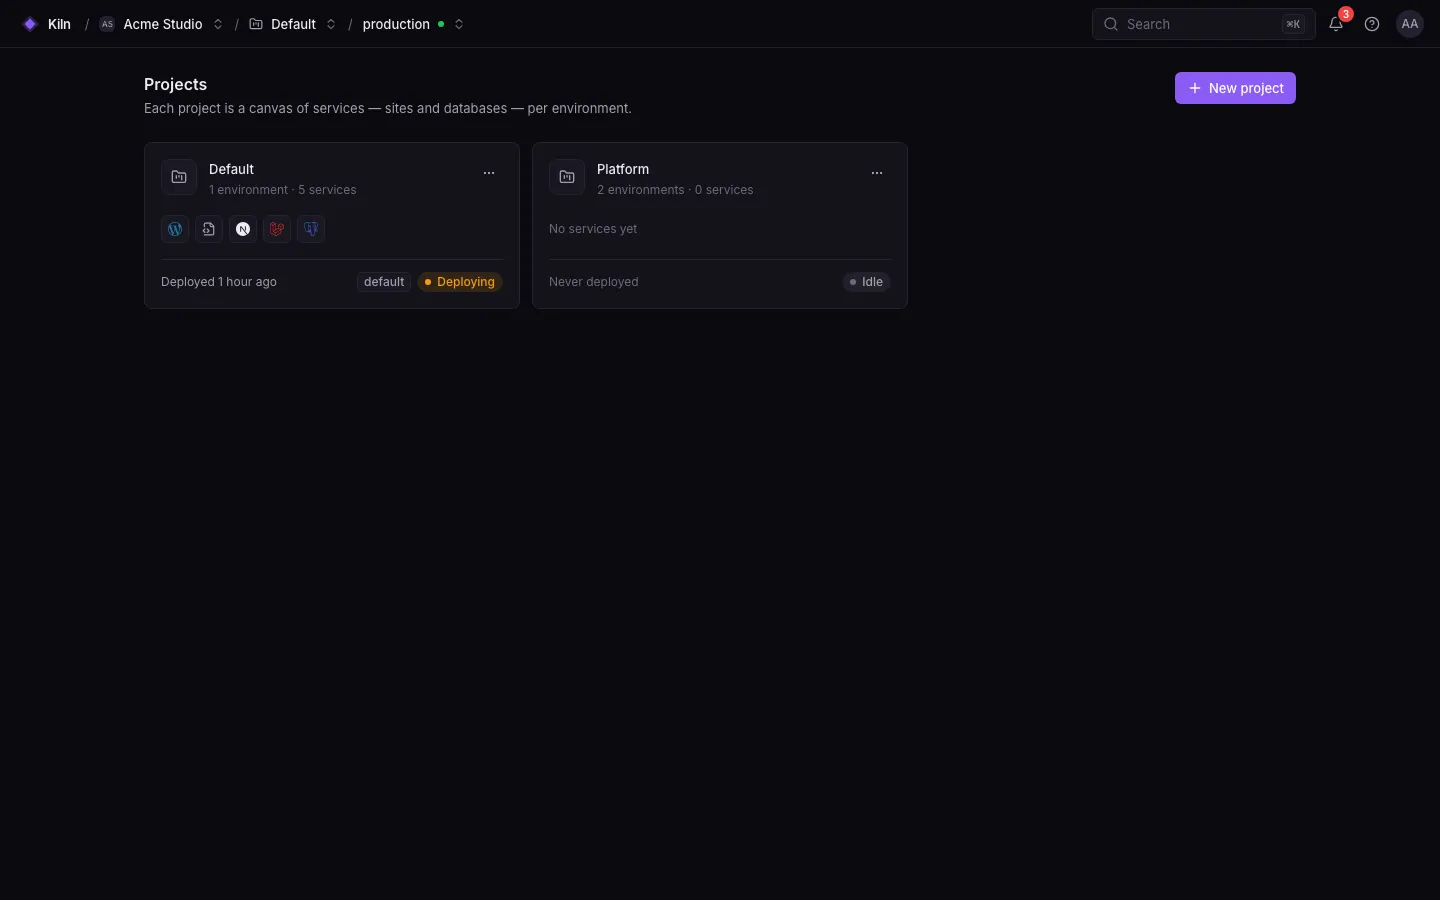Open the help question-mark icon
The image size is (1440, 900).
[x=1372, y=24]
